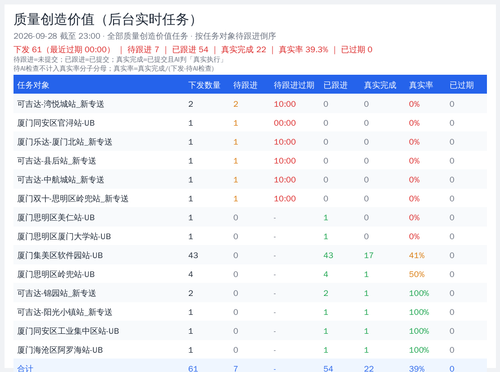Click the 10:00 deadline in 厦门双十-思明区岭兜站_新专送 row
Viewport: 500px width, 372px height.
285,199
